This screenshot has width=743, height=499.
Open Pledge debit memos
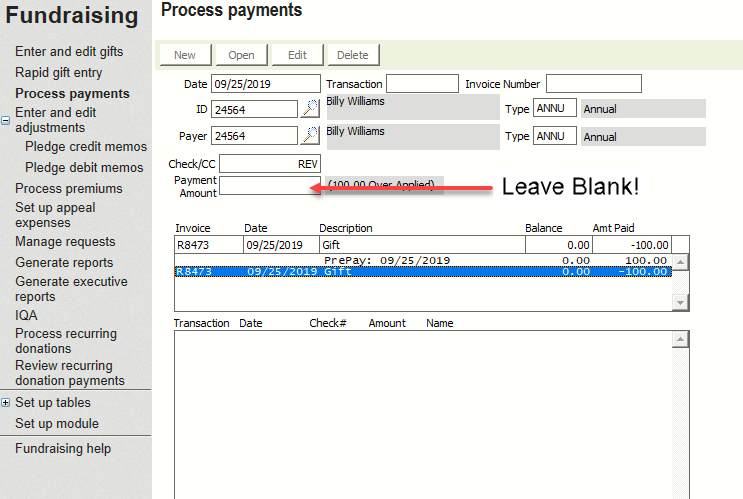click(84, 168)
